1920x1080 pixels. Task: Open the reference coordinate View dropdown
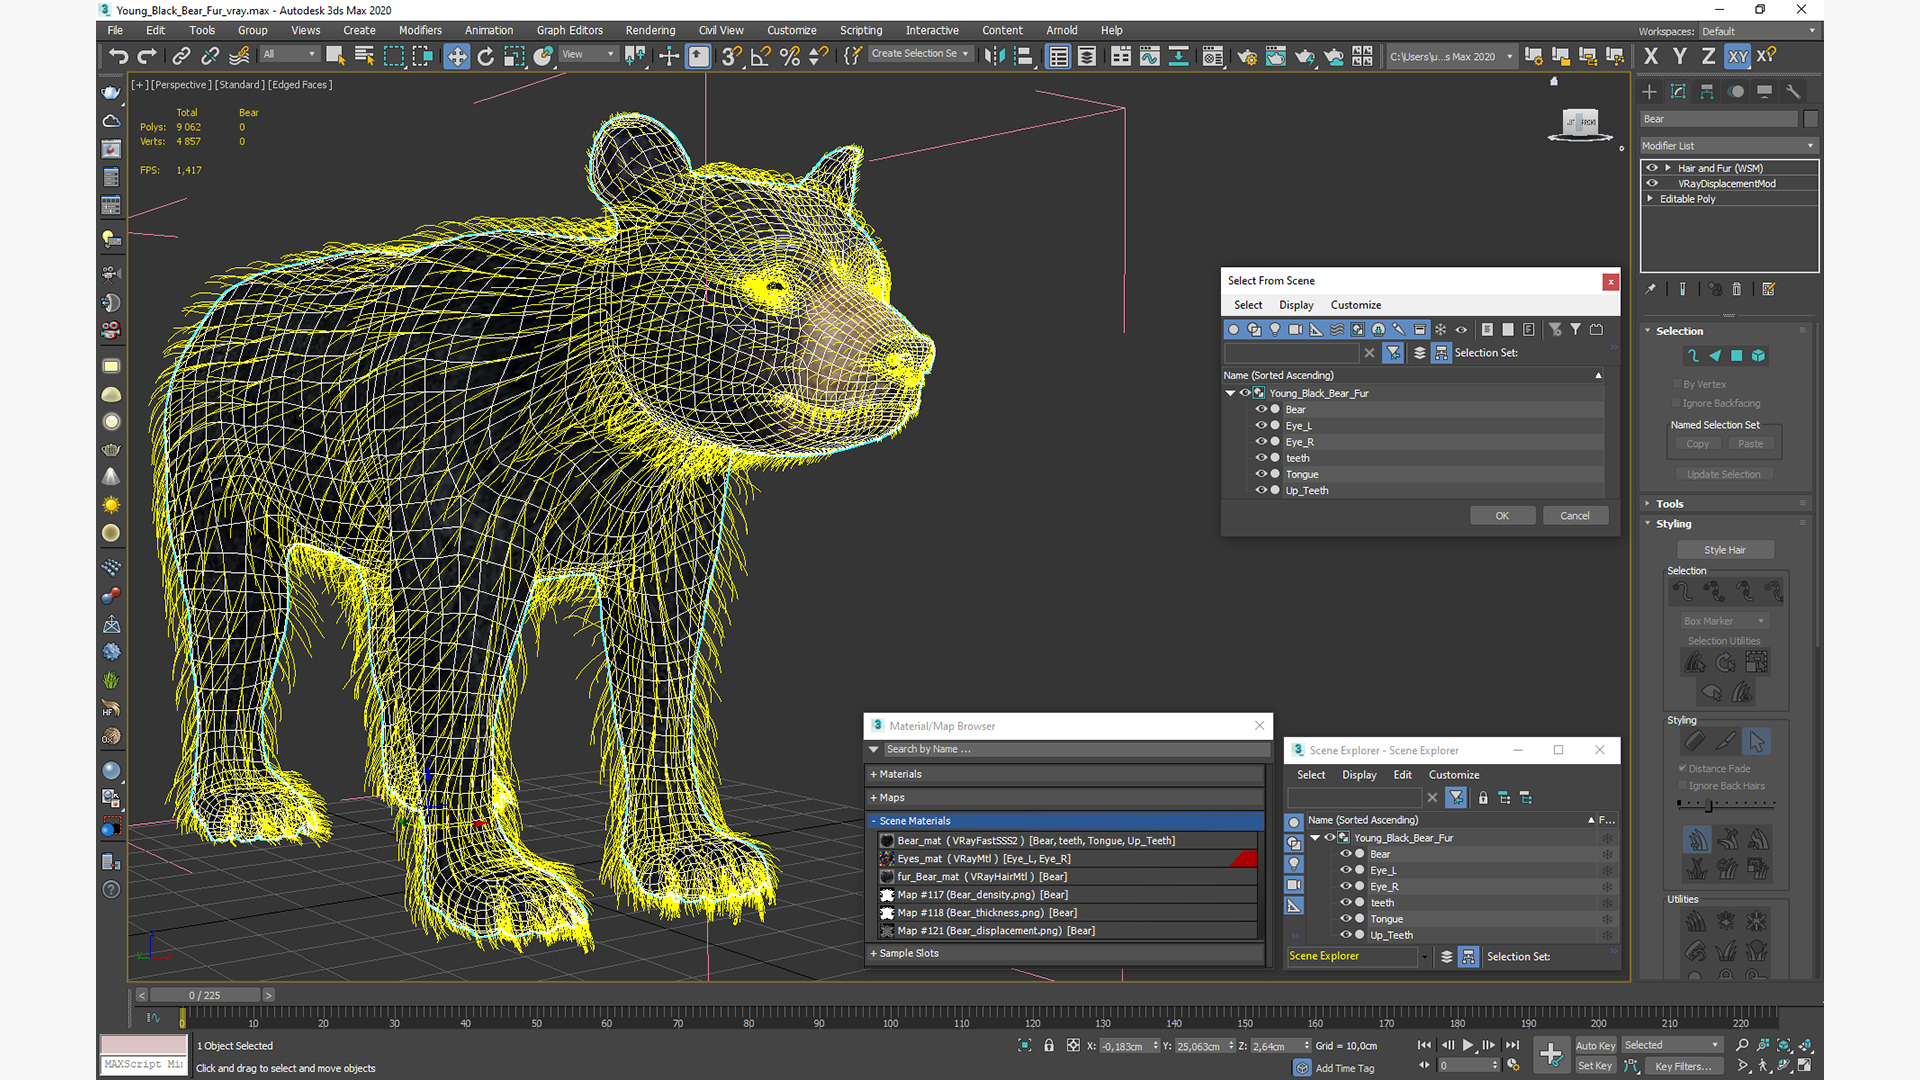(x=588, y=54)
